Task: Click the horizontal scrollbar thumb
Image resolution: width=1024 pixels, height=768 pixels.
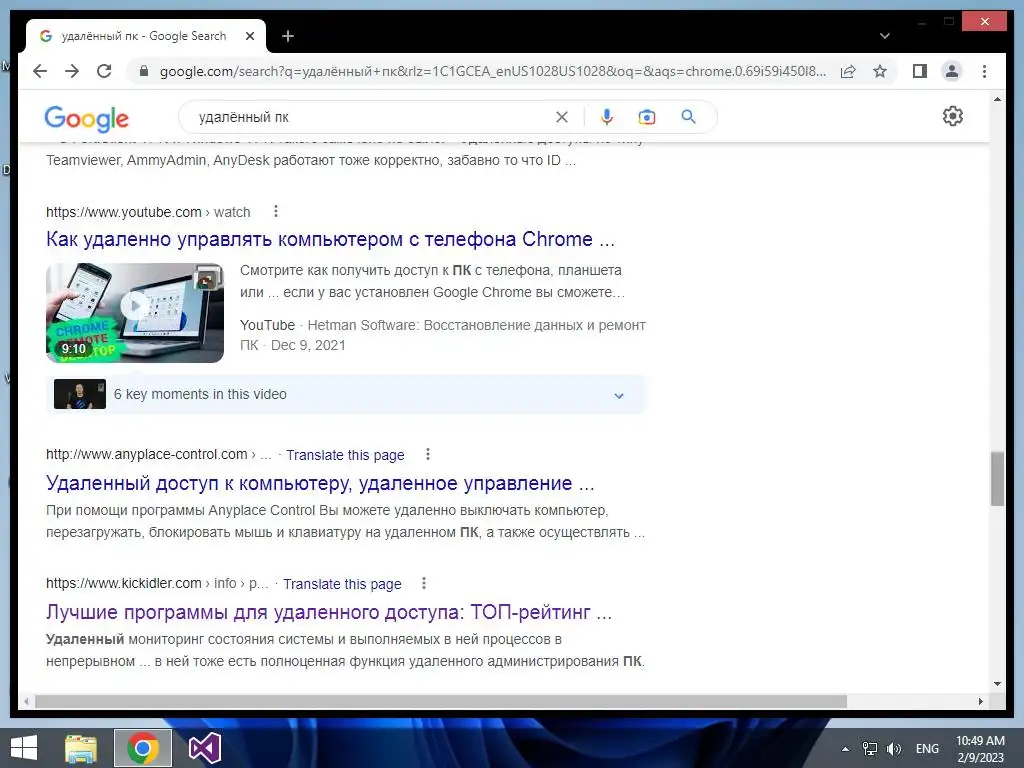Action: [x=441, y=701]
